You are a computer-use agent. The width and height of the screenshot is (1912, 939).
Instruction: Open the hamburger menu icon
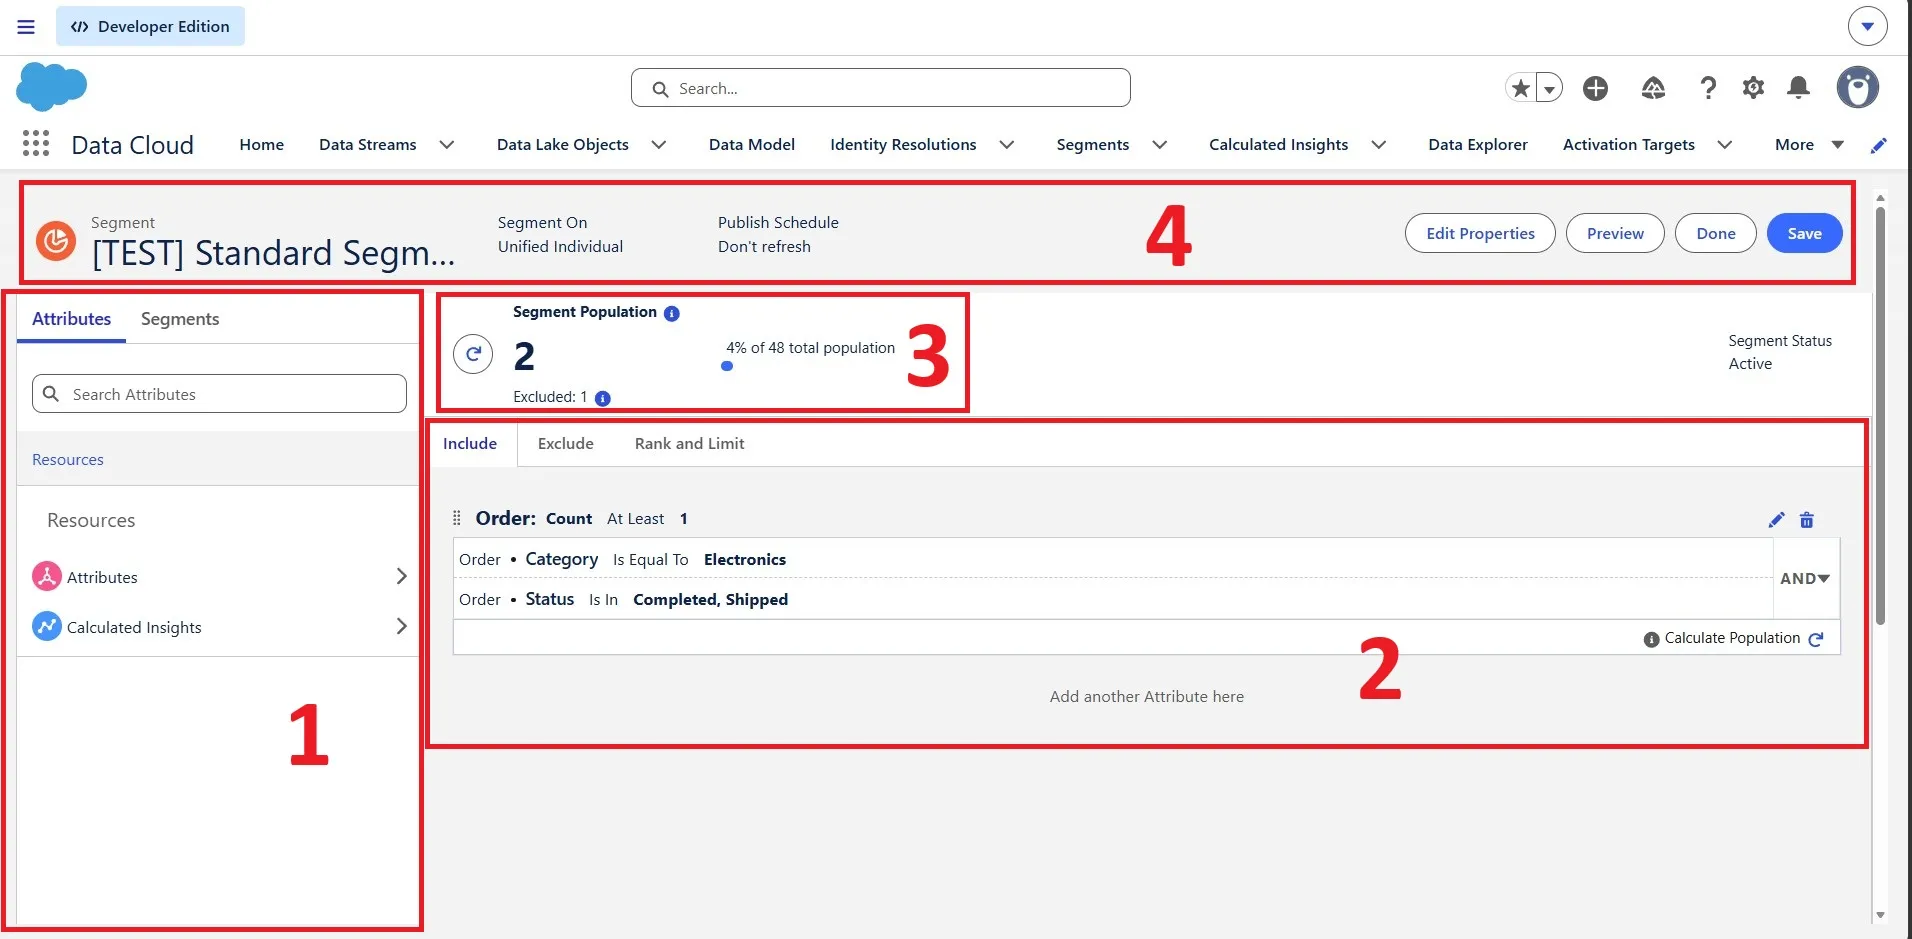(26, 27)
